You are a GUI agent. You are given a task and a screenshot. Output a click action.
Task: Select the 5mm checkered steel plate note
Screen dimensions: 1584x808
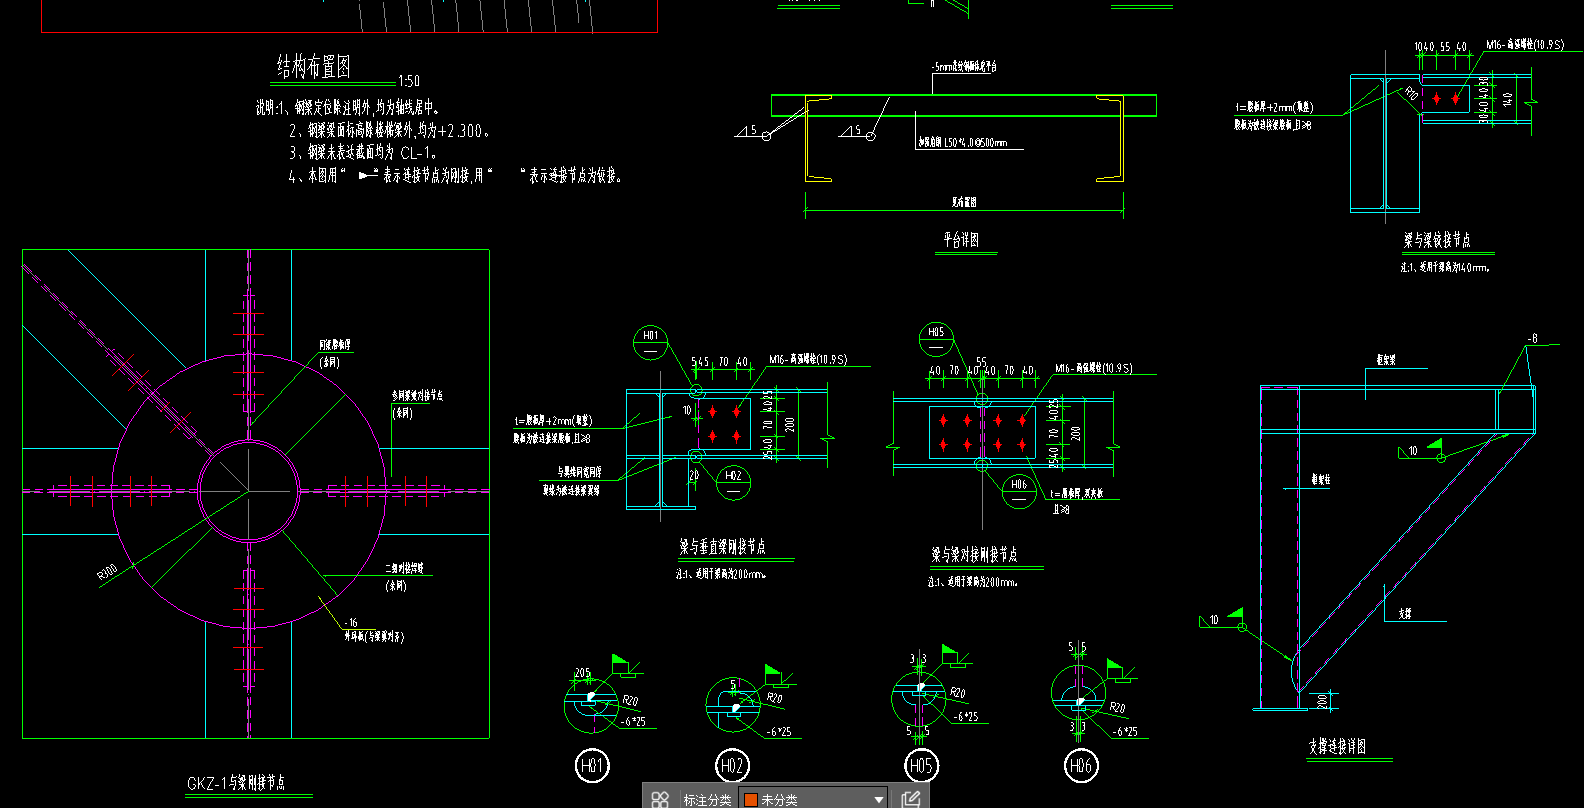click(964, 67)
